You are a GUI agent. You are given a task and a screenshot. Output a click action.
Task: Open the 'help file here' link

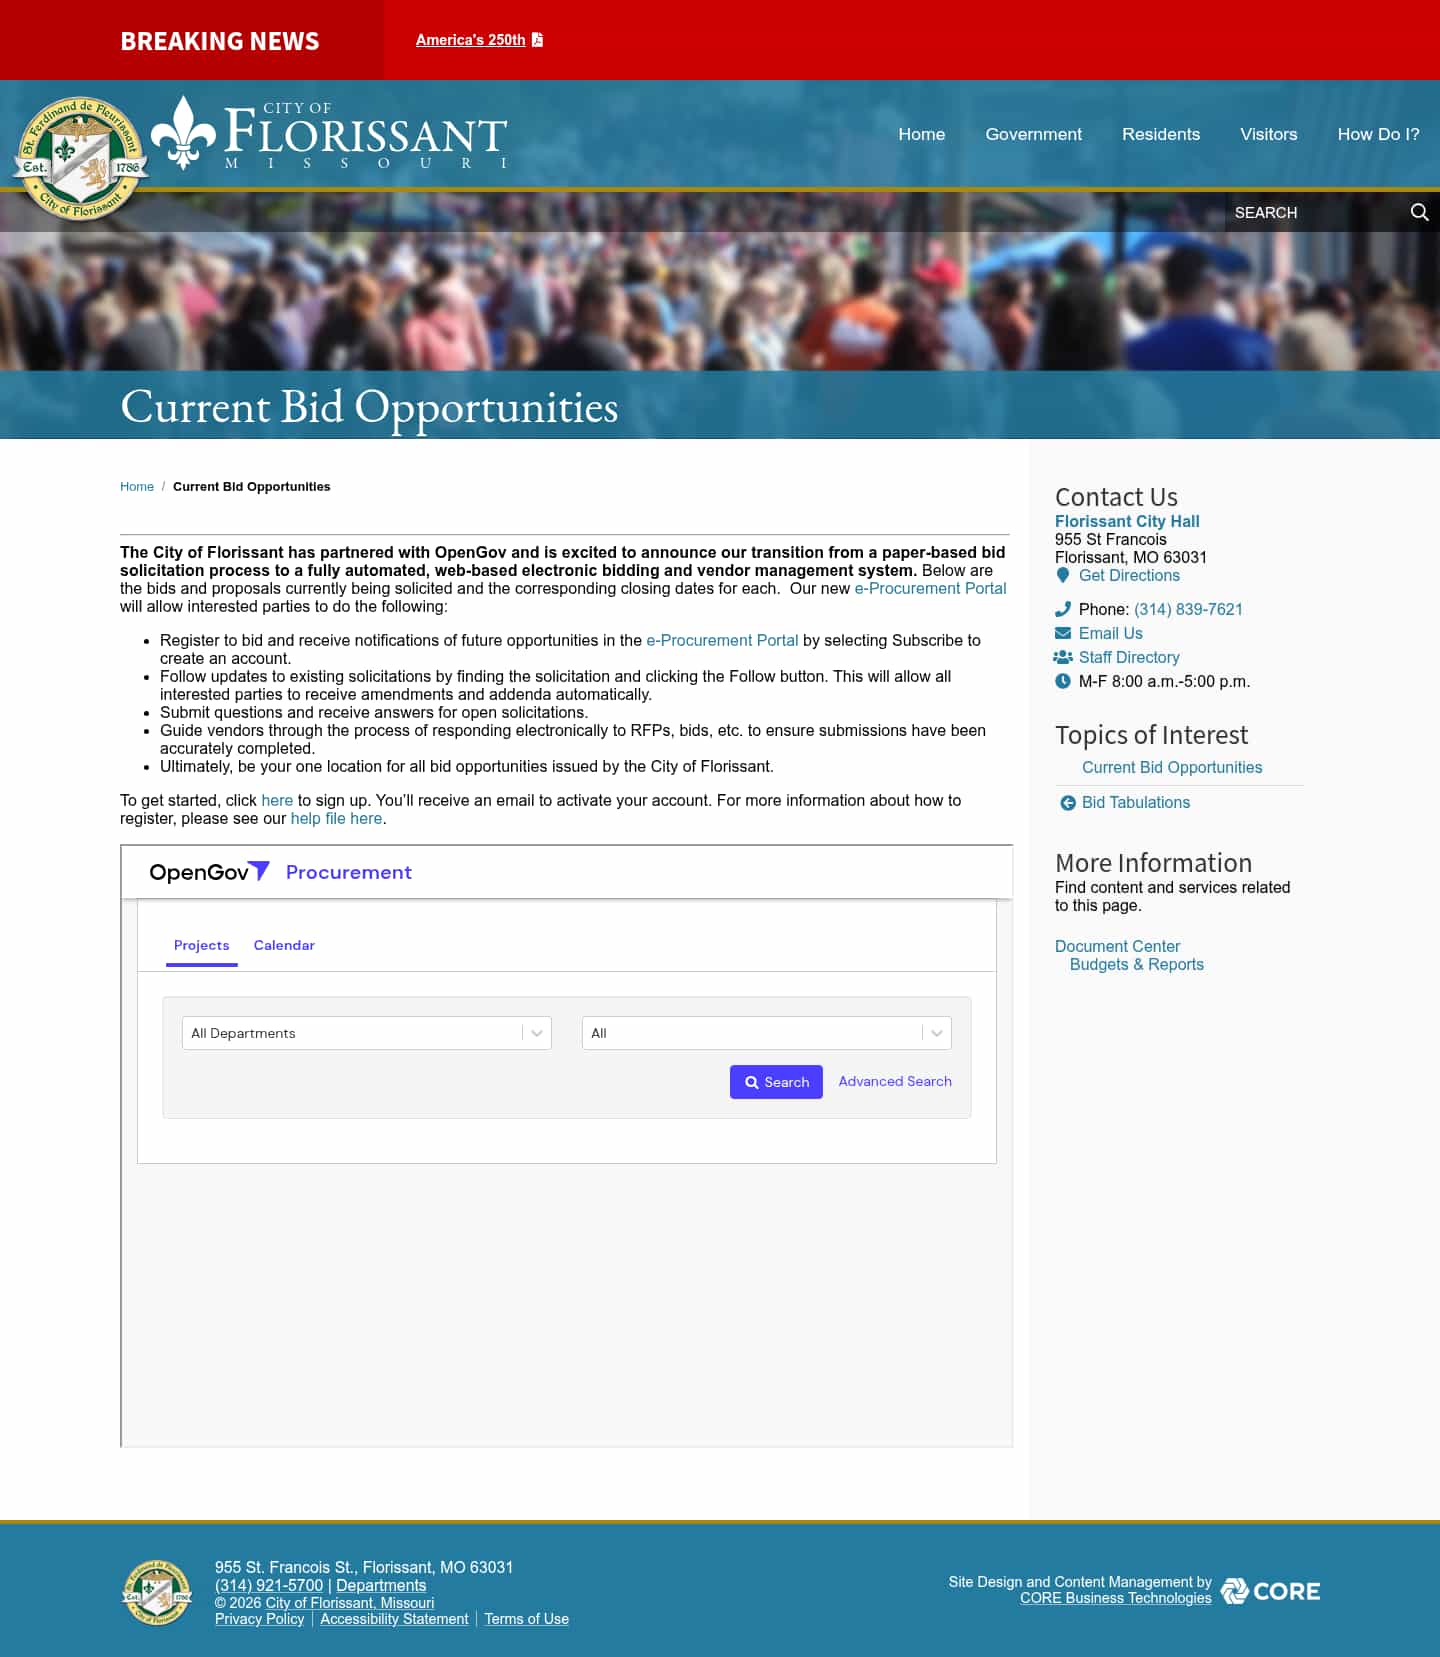(x=336, y=818)
